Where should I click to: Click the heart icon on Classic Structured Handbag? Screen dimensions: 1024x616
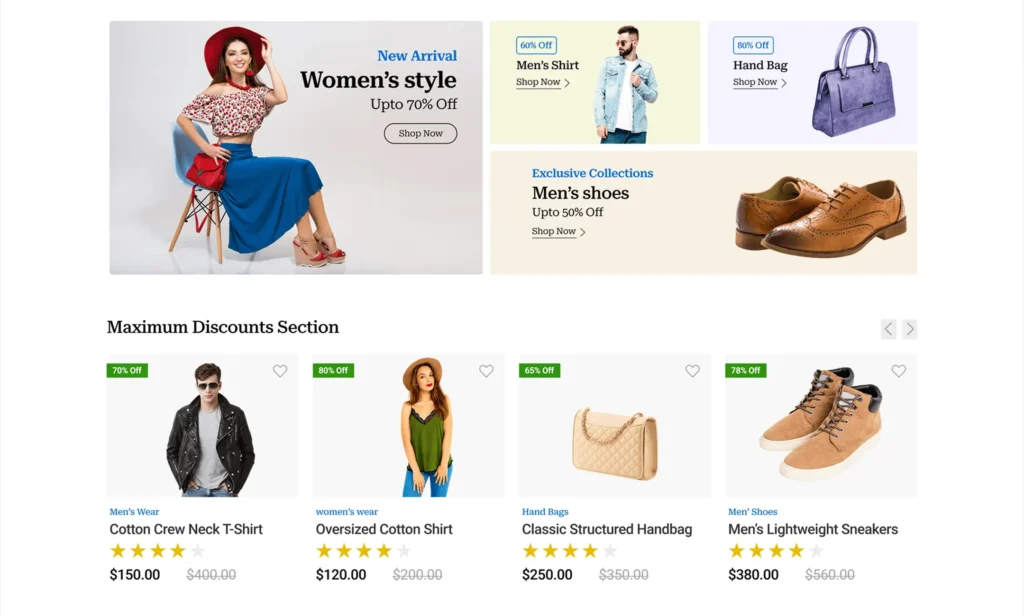click(x=692, y=371)
